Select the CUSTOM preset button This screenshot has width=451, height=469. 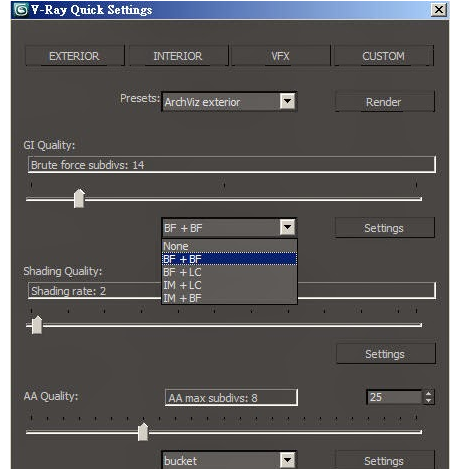point(383,56)
